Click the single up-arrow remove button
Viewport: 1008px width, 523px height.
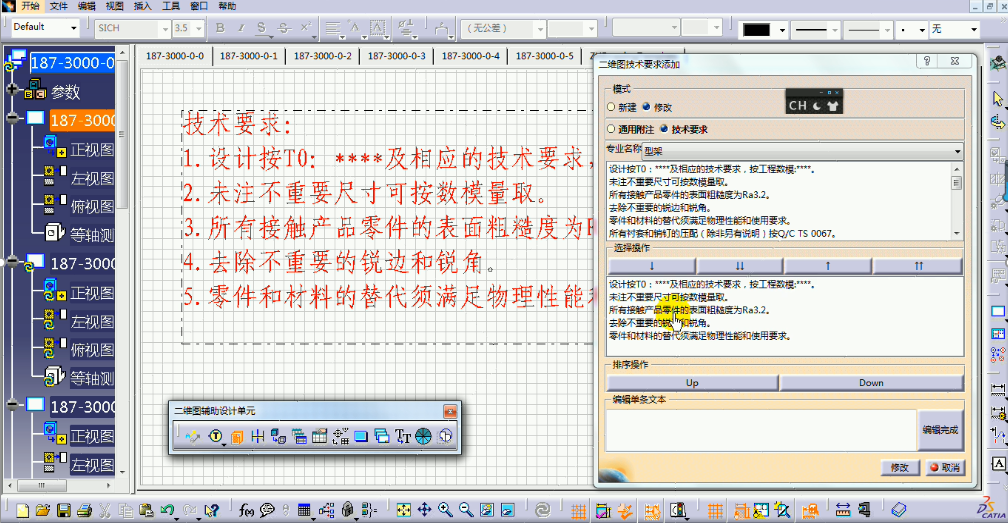(x=828, y=265)
